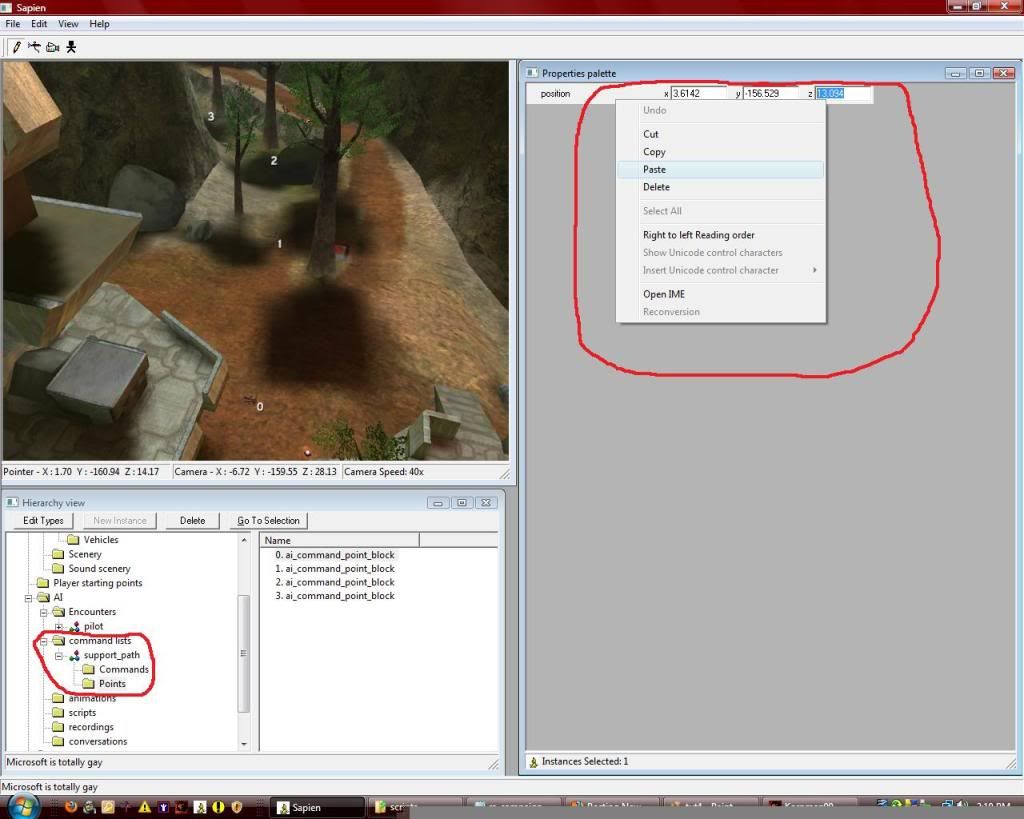Click the Hierarchy view title icon
The image size is (1024, 819).
pyautogui.click(x=12, y=502)
